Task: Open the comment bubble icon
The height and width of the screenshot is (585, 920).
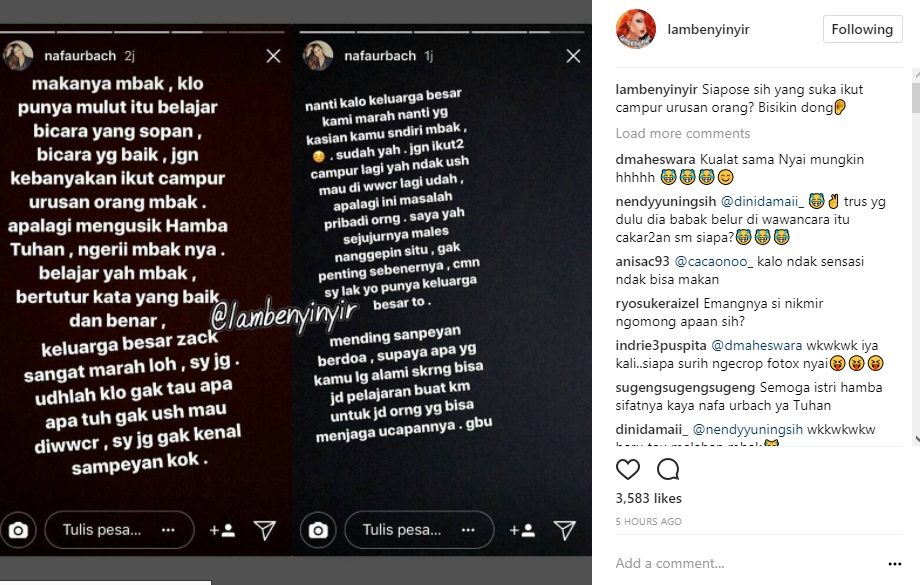Action: [668, 469]
